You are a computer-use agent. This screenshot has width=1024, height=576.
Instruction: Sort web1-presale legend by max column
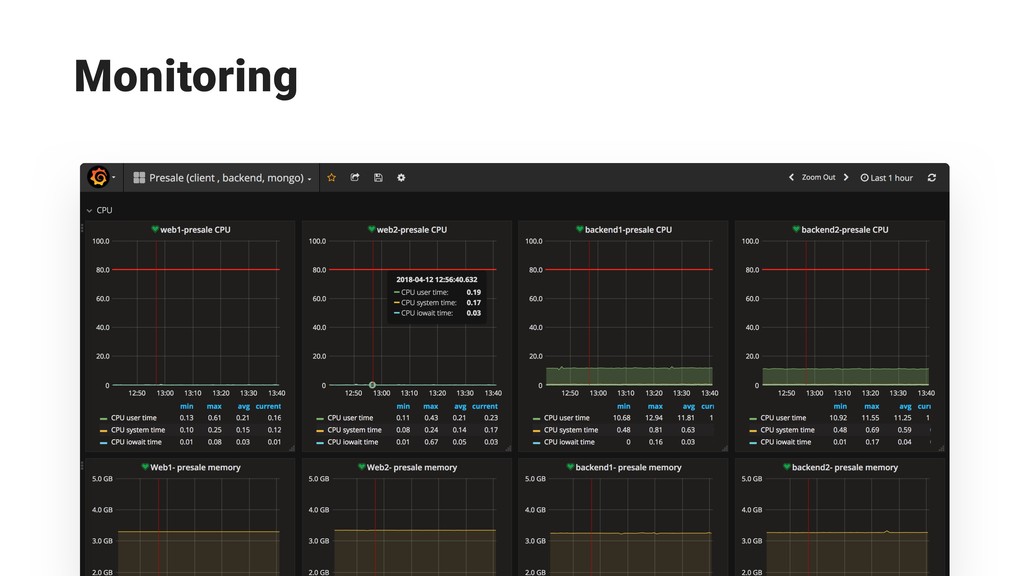tap(214, 406)
